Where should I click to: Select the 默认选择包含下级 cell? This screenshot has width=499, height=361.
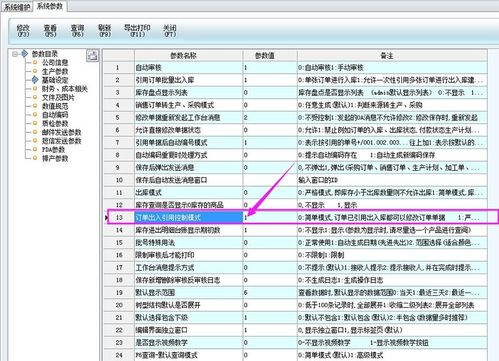click(189, 317)
